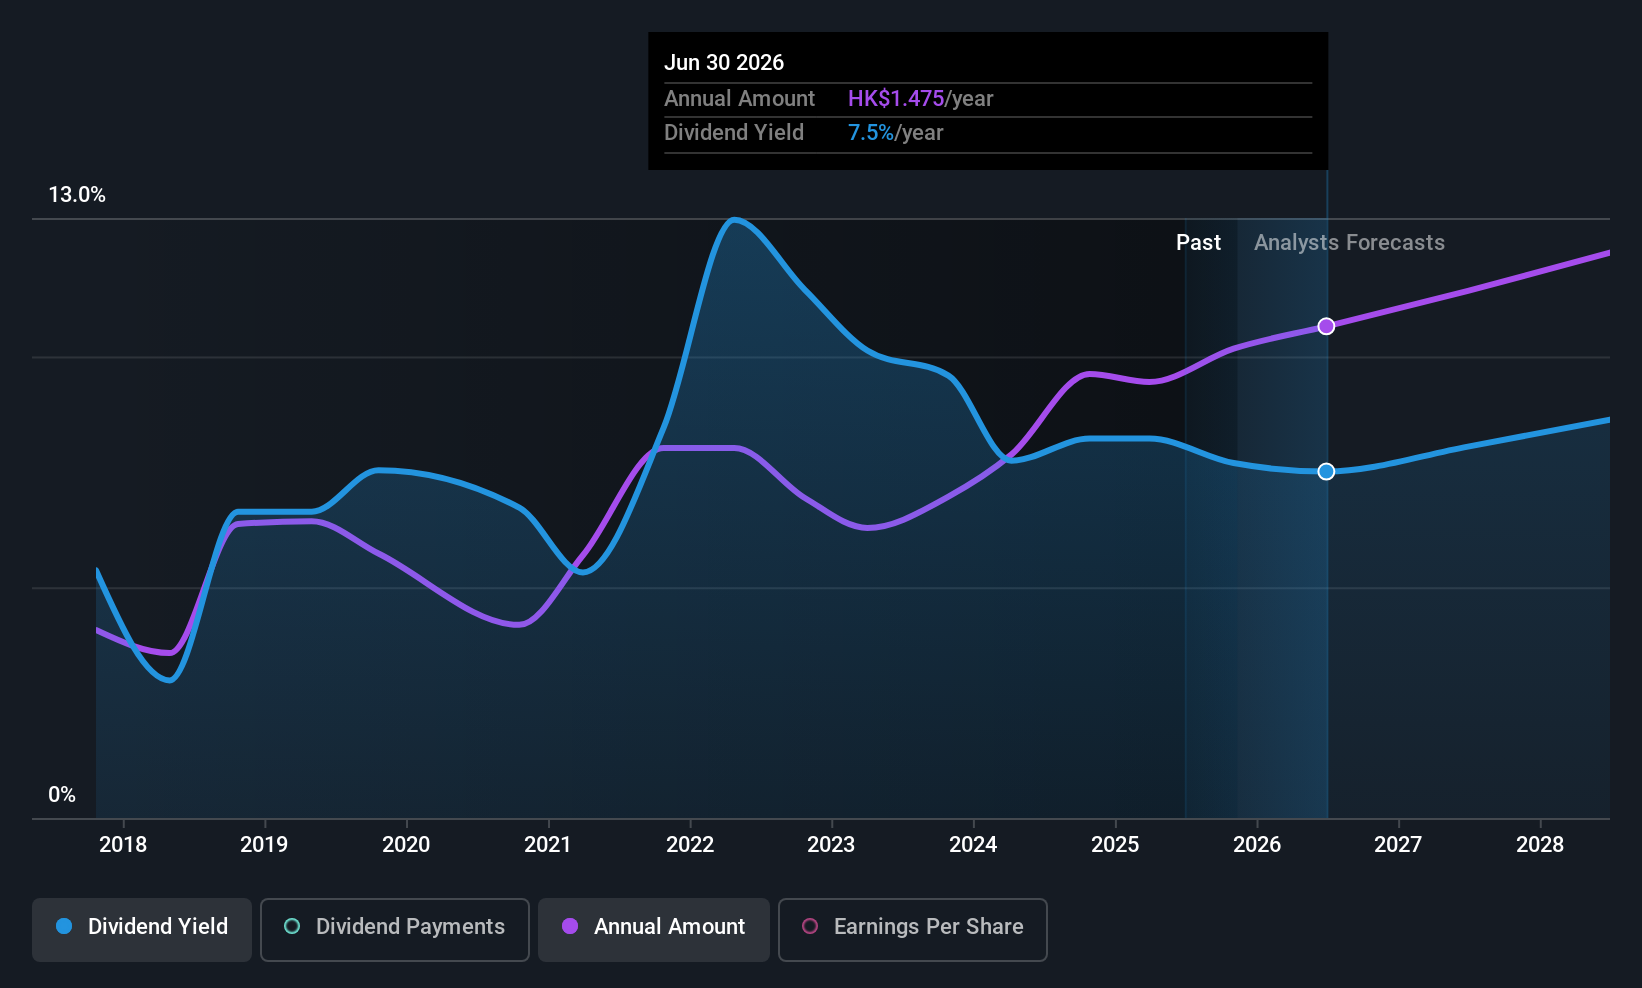Toggle the Annual Amount legend item
Screen dimensions: 1642x988
(653, 928)
